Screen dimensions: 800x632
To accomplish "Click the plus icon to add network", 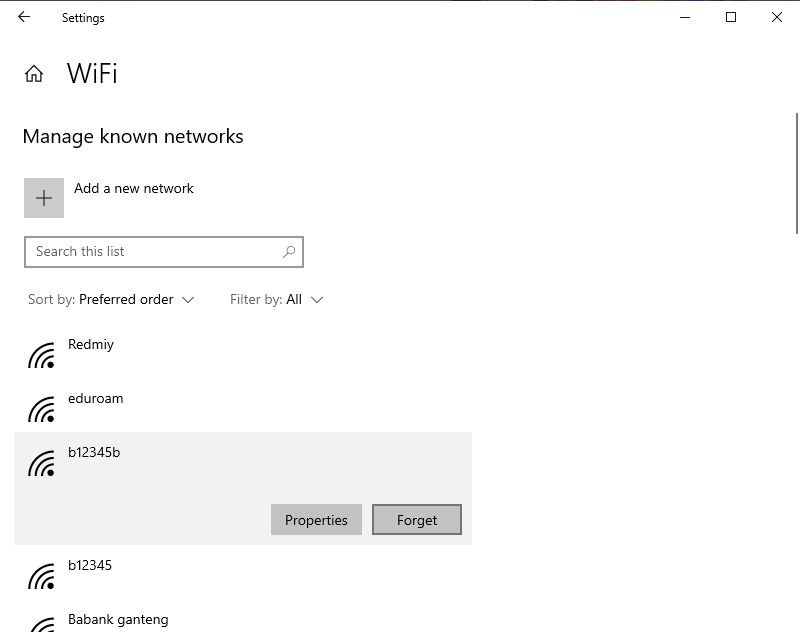I will tap(44, 198).
